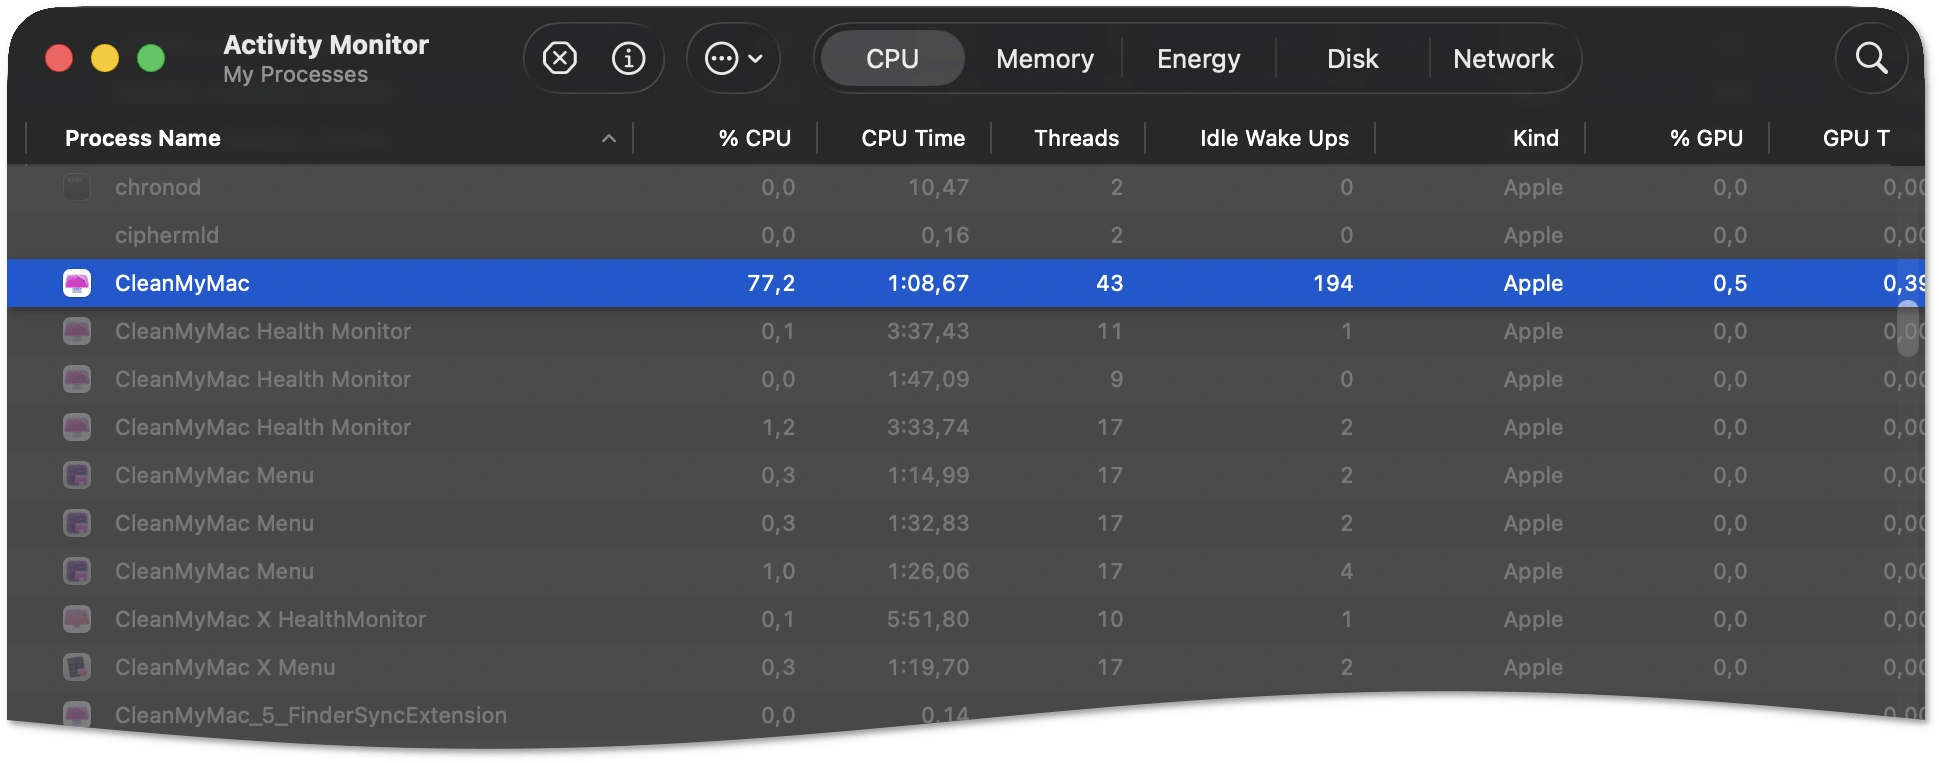
Task: Toggle sort direction arrow in Process Name header
Action: (x=608, y=139)
